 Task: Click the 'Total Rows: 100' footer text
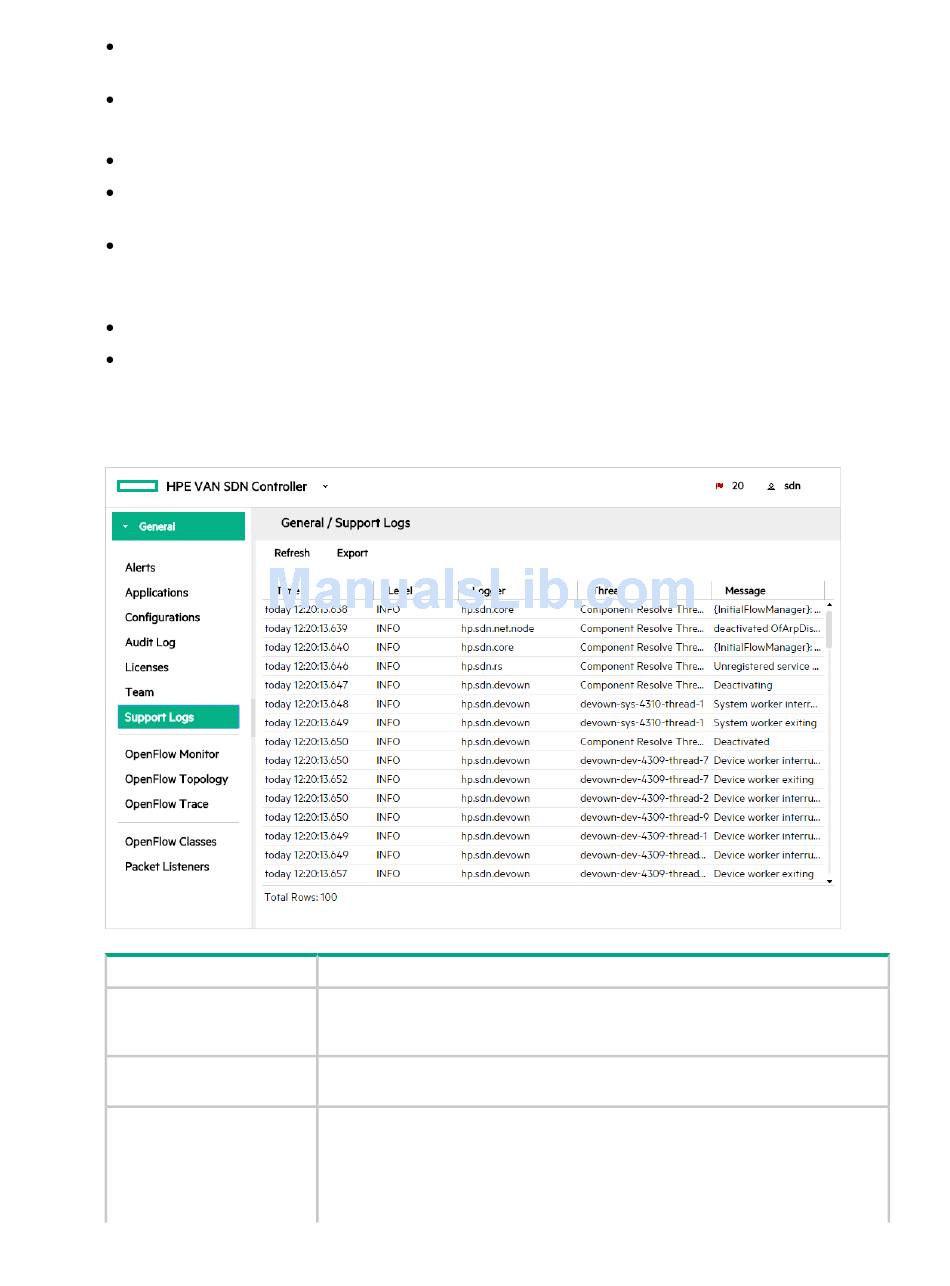pyautogui.click(x=301, y=898)
